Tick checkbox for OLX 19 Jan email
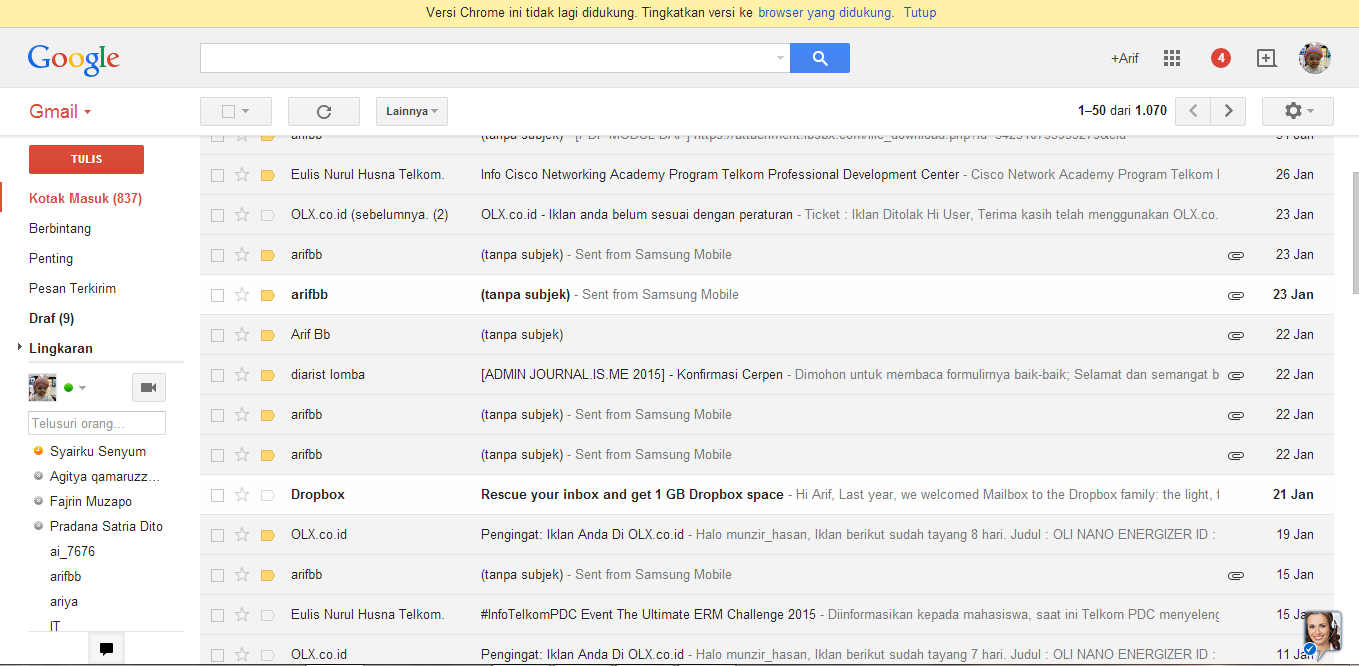This screenshot has height=666, width=1359. tap(217, 535)
